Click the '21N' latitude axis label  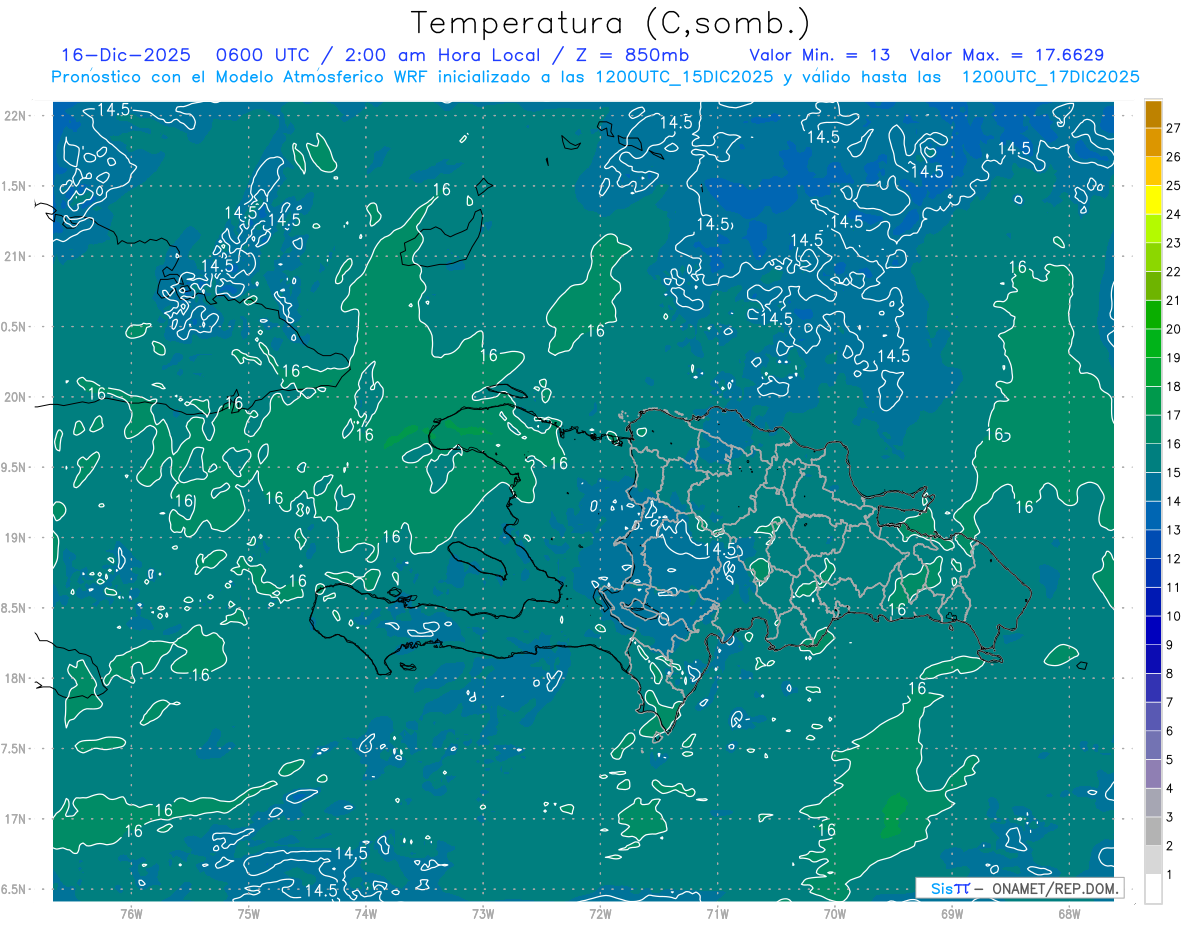point(16,256)
